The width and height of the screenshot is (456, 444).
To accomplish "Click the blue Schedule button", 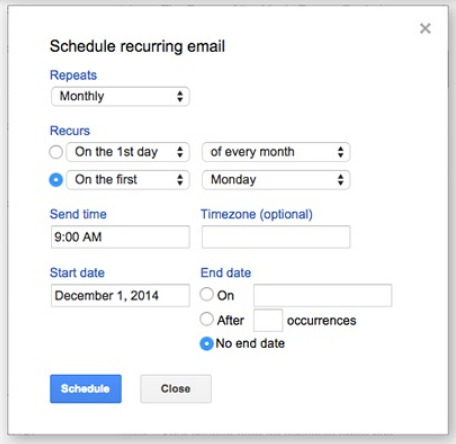I will (x=86, y=389).
